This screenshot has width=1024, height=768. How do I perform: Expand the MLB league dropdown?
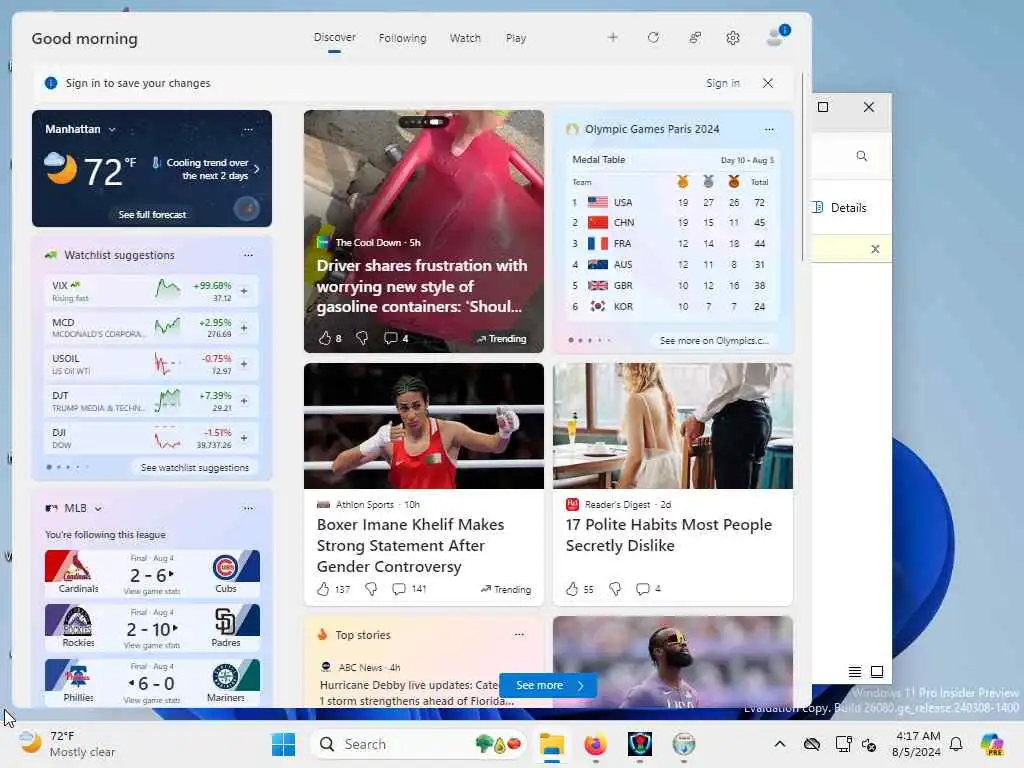pyautogui.click(x=98, y=508)
